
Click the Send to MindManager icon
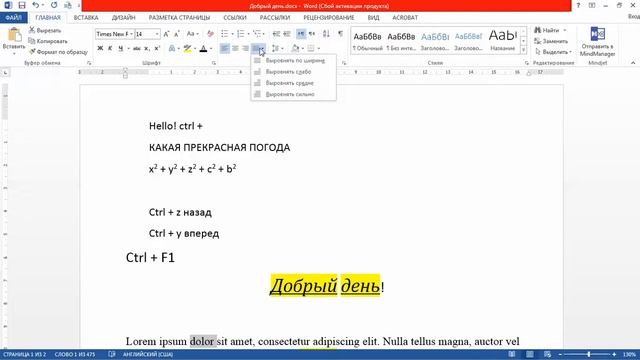click(x=598, y=34)
